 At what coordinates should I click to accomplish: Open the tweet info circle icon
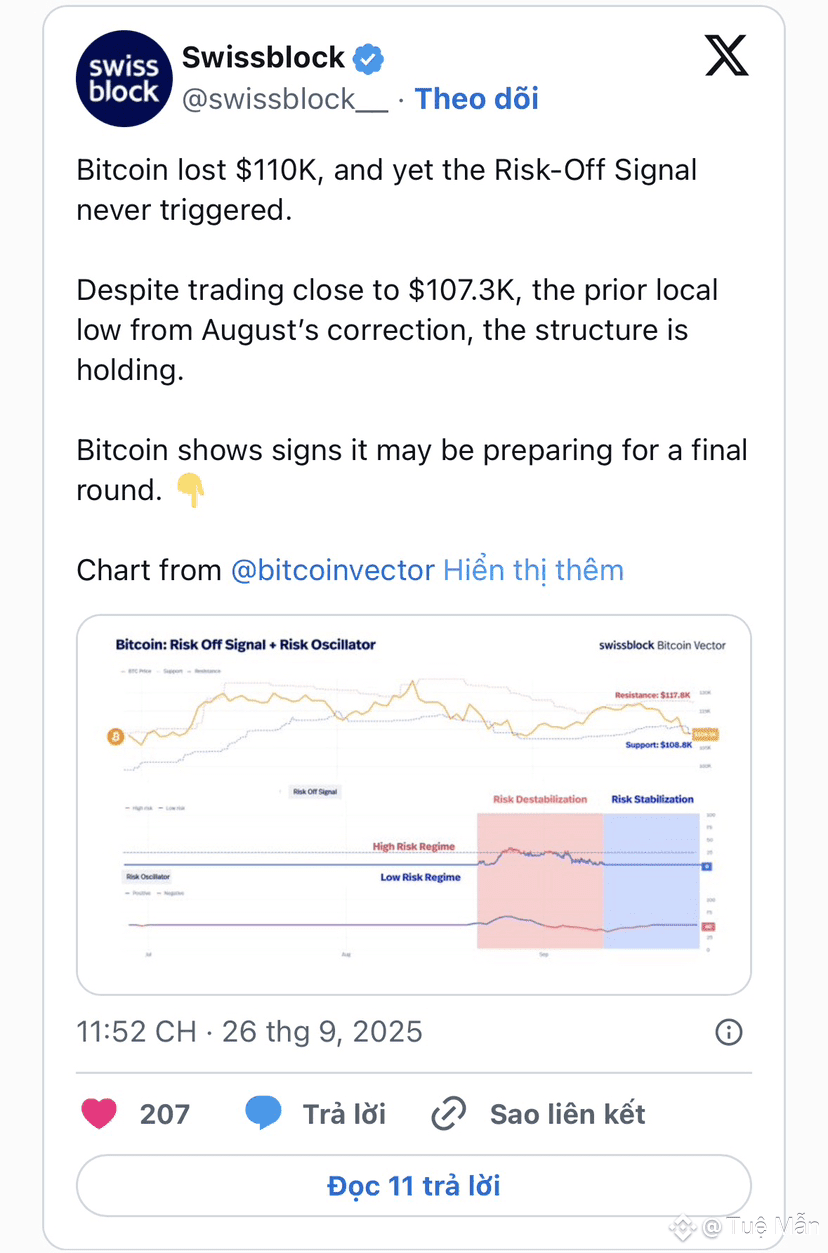click(x=729, y=1031)
